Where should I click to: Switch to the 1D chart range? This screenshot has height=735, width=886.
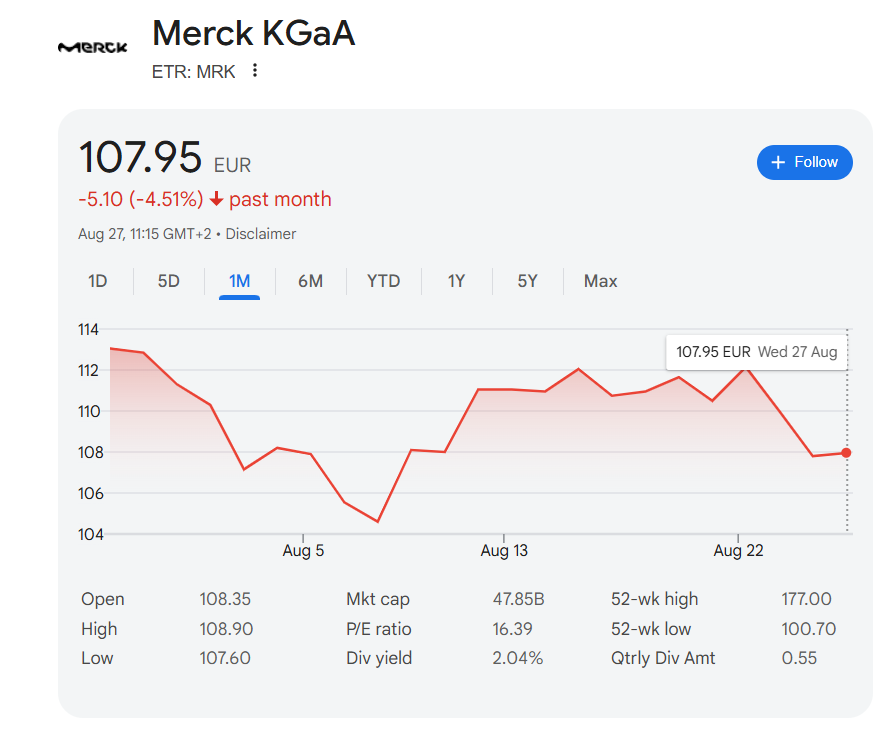[x=98, y=281]
